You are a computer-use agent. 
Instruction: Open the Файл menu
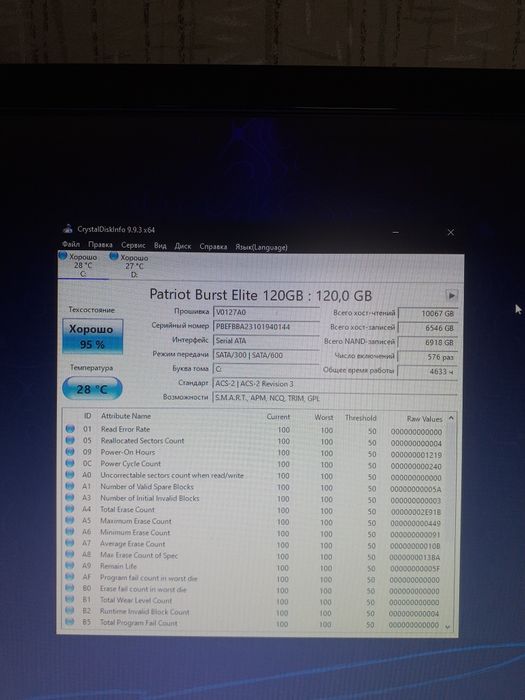(x=71, y=245)
